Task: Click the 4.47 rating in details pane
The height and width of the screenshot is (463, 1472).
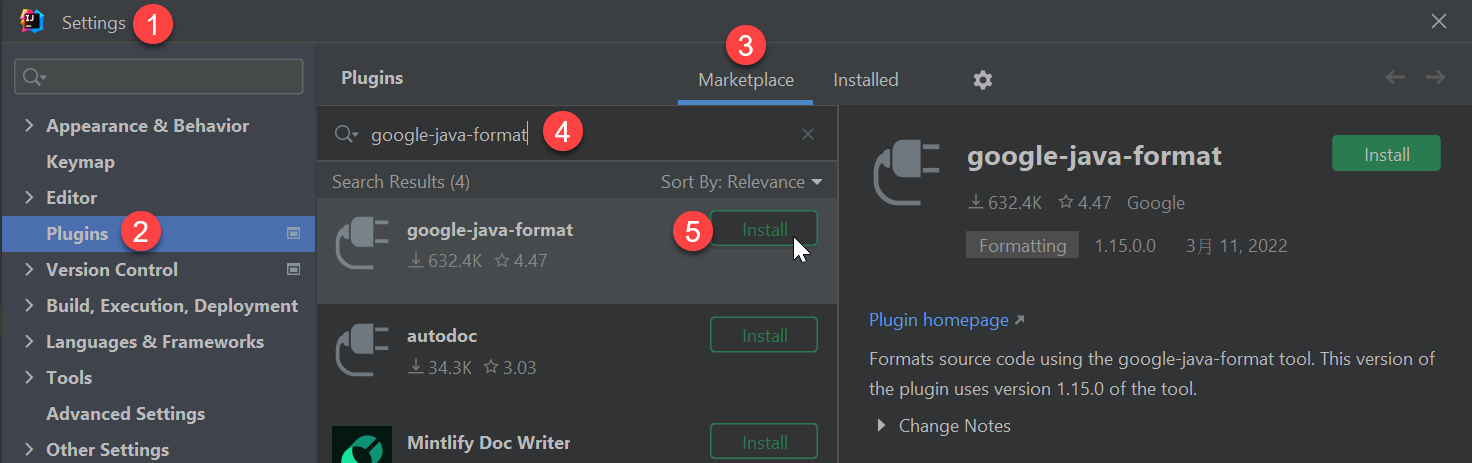Action: click(x=1084, y=203)
